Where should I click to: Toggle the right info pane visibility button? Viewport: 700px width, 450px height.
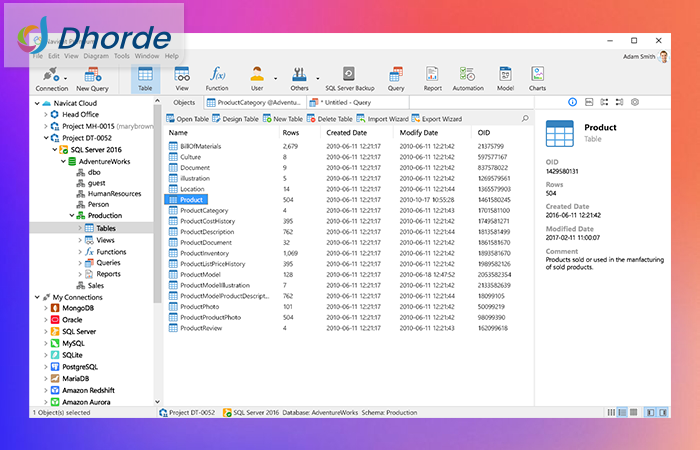[x=664, y=412]
